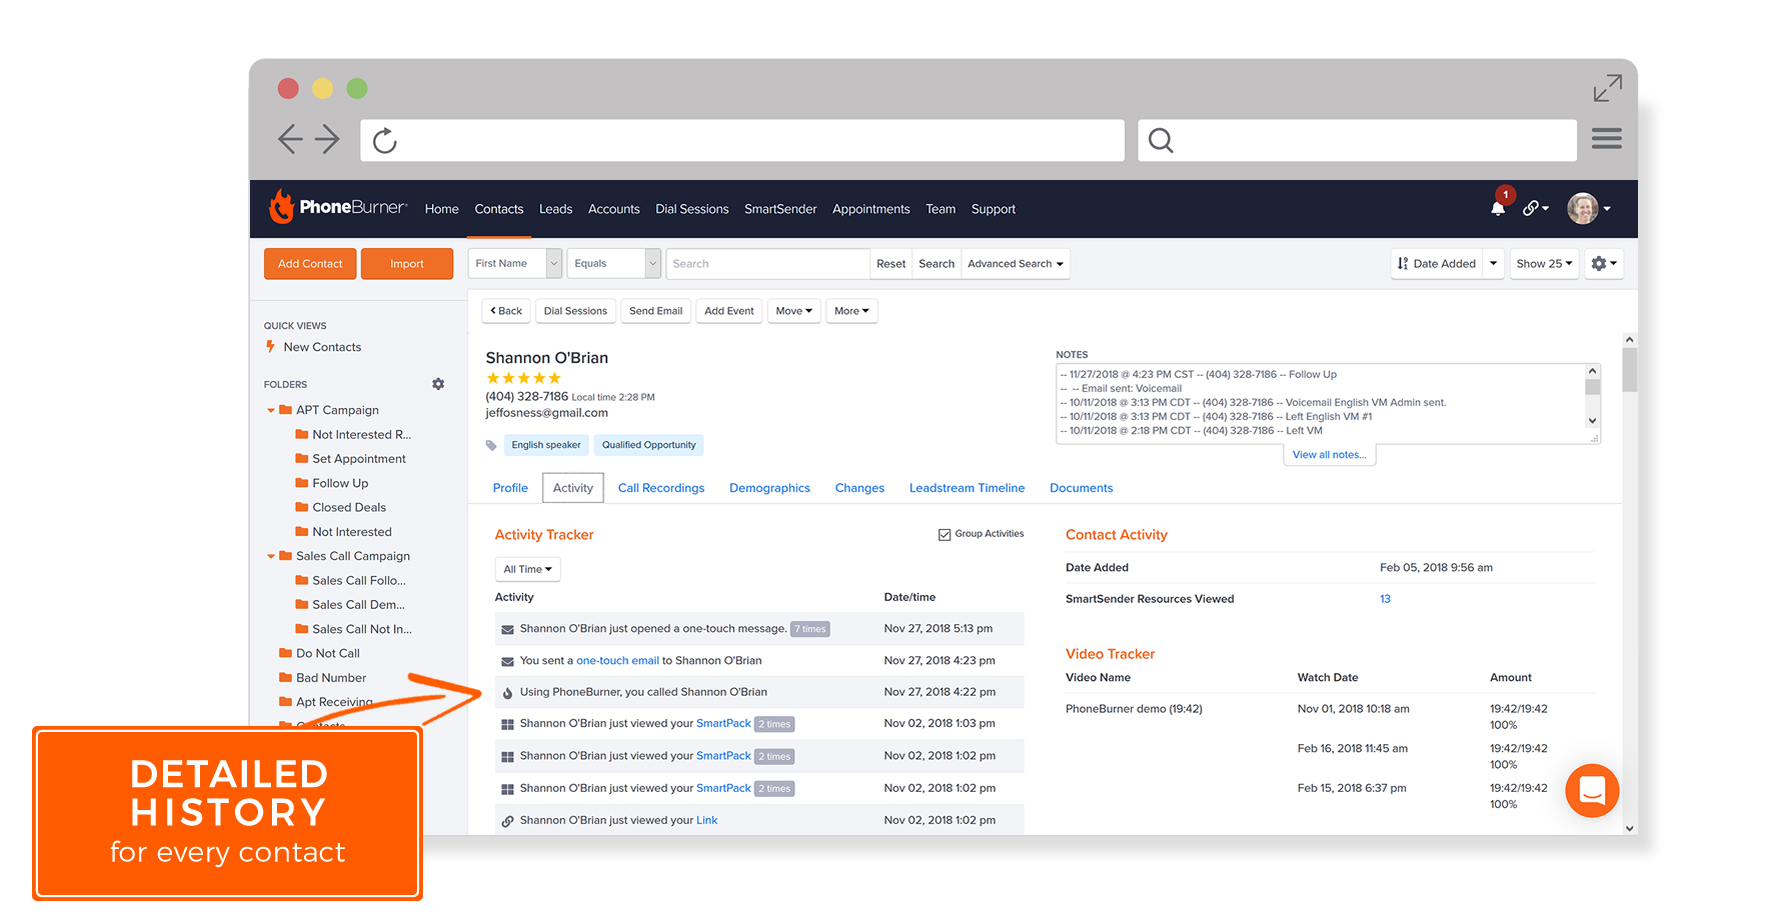
Task: Switch to the Leadstream Timeline tab
Action: point(967,488)
